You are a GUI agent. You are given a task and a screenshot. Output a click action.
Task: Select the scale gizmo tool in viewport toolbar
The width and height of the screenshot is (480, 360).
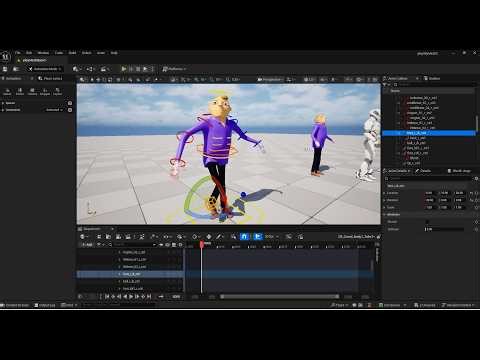(x=110, y=79)
